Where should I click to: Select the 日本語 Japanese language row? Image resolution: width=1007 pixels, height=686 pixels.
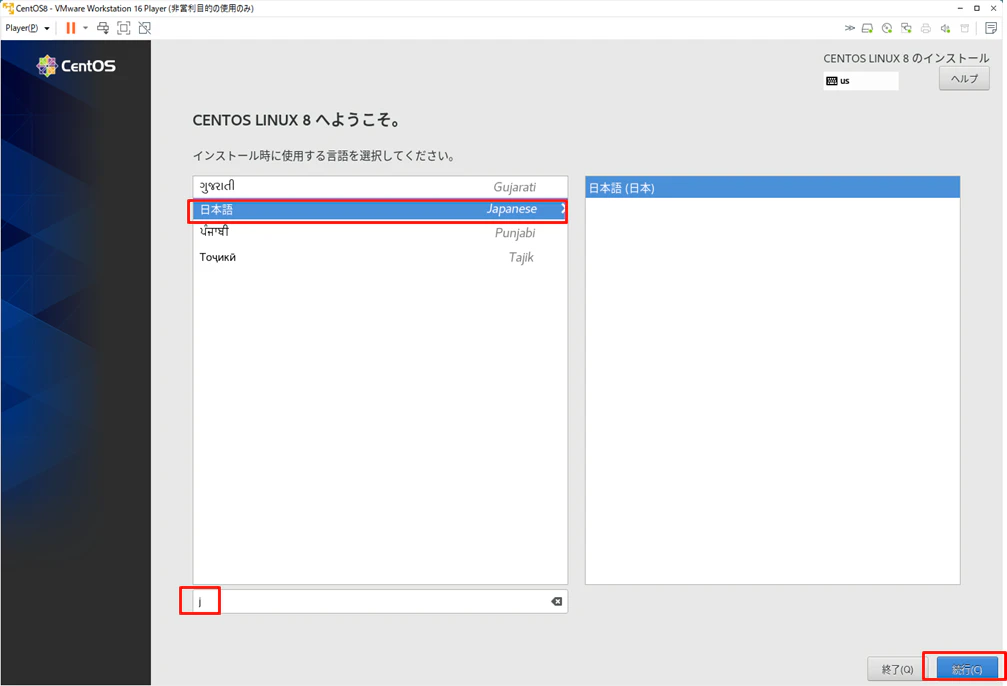pos(380,209)
